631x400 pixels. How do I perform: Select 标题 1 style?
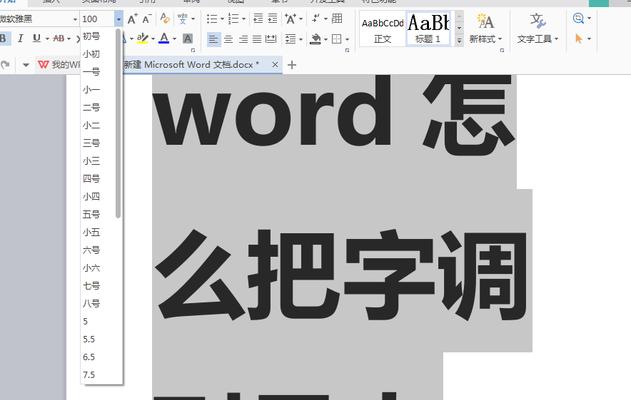[x=428, y=29]
